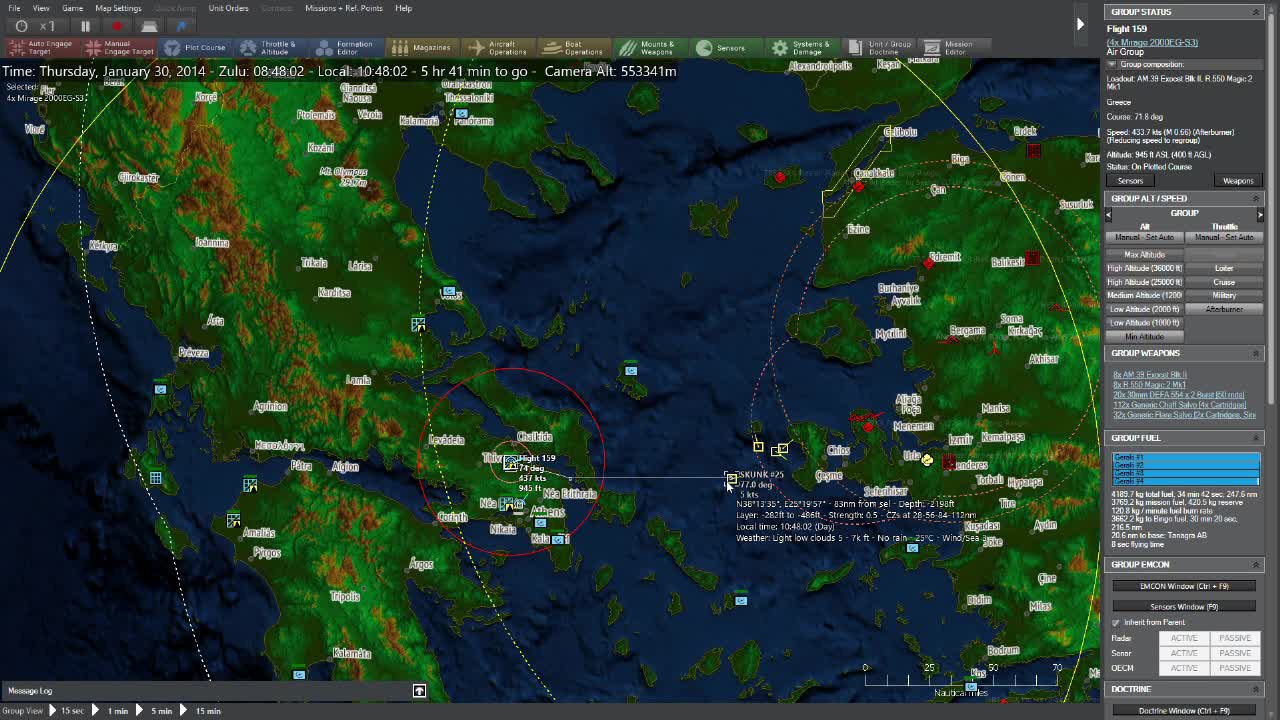Open Unit / Group Doctrine
The width and height of the screenshot is (1280, 720).
tap(880, 47)
